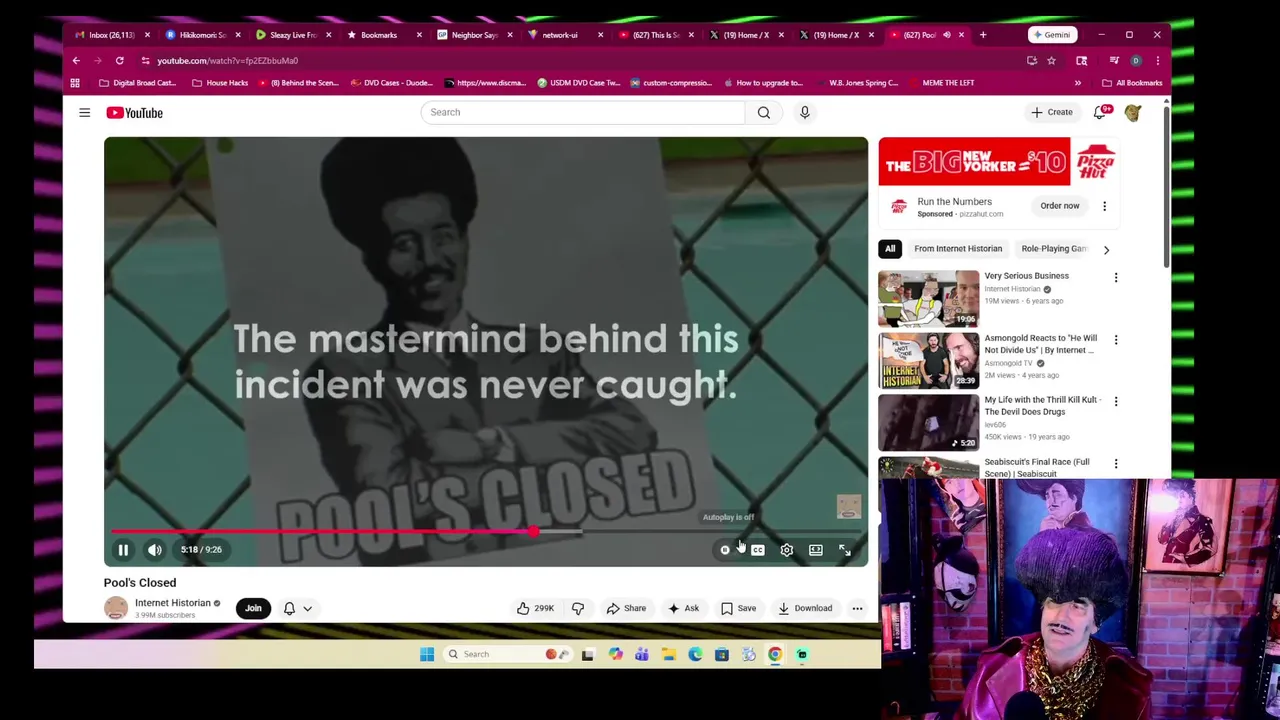Open the Gemini button in Chrome
Image resolution: width=1280 pixels, height=720 pixels.
[x=1052, y=35]
